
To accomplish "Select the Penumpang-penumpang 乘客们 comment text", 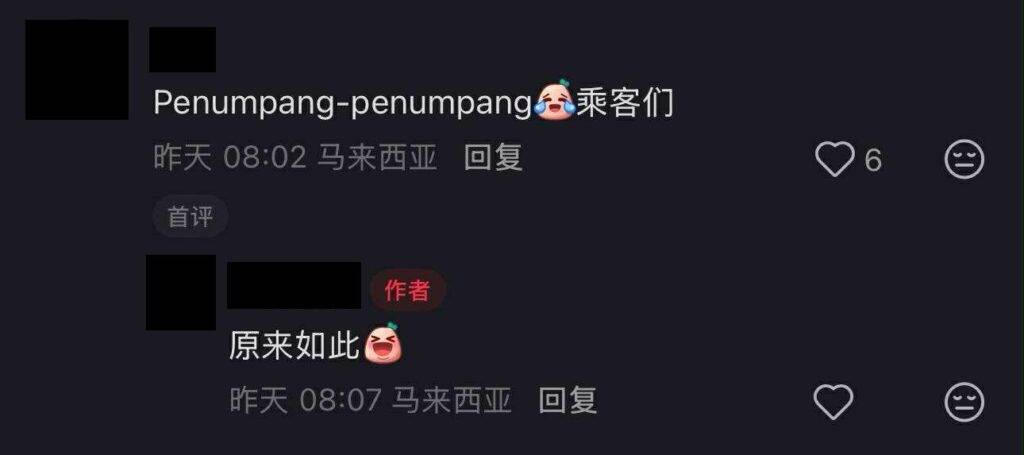I will (x=413, y=102).
